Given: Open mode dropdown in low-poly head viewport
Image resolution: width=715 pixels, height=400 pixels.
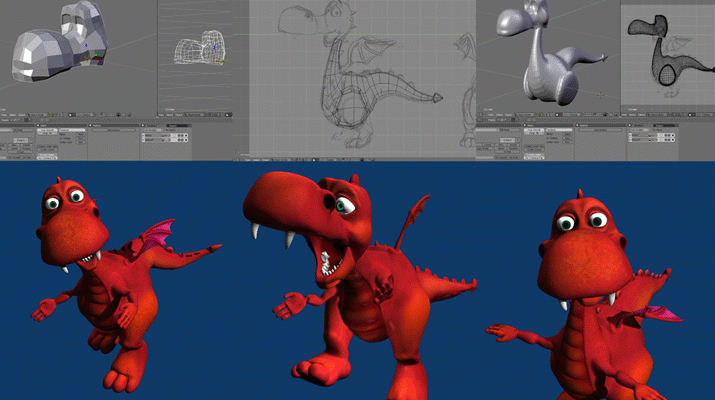Looking at the screenshot, I should pyautogui.click(x=38, y=115).
